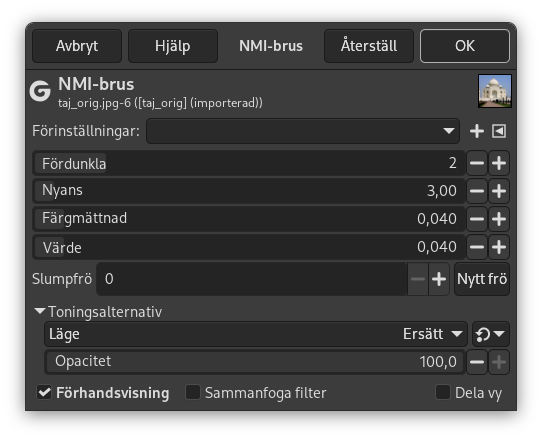Click the Opacitet slider
Viewport: 542px width, 439px height.
tap(255, 362)
